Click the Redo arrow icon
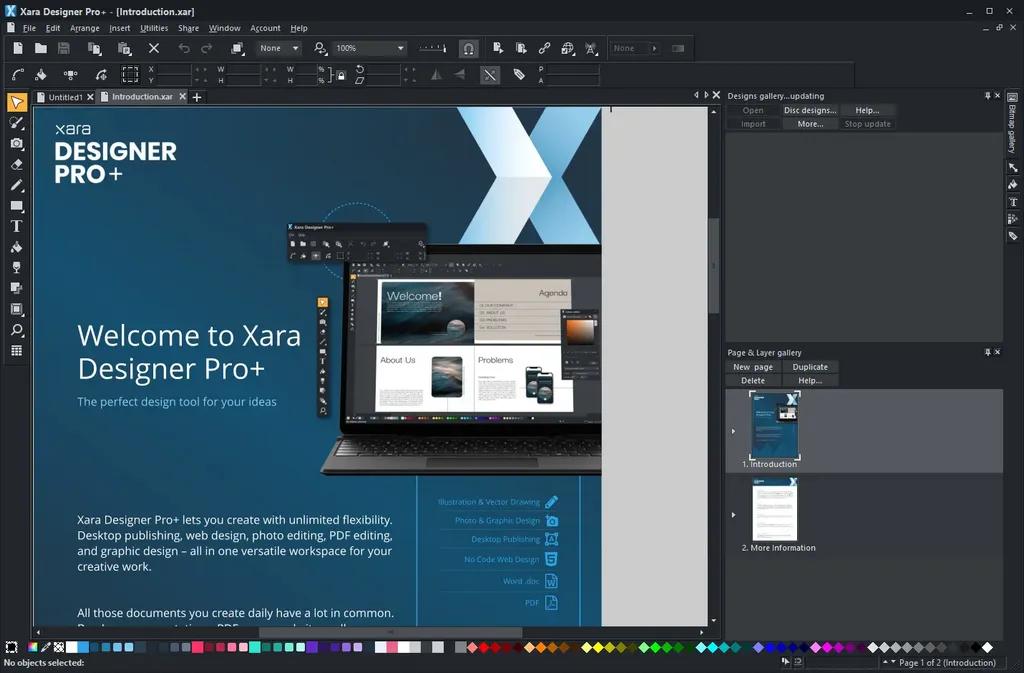This screenshot has width=1024, height=673. pyautogui.click(x=207, y=48)
